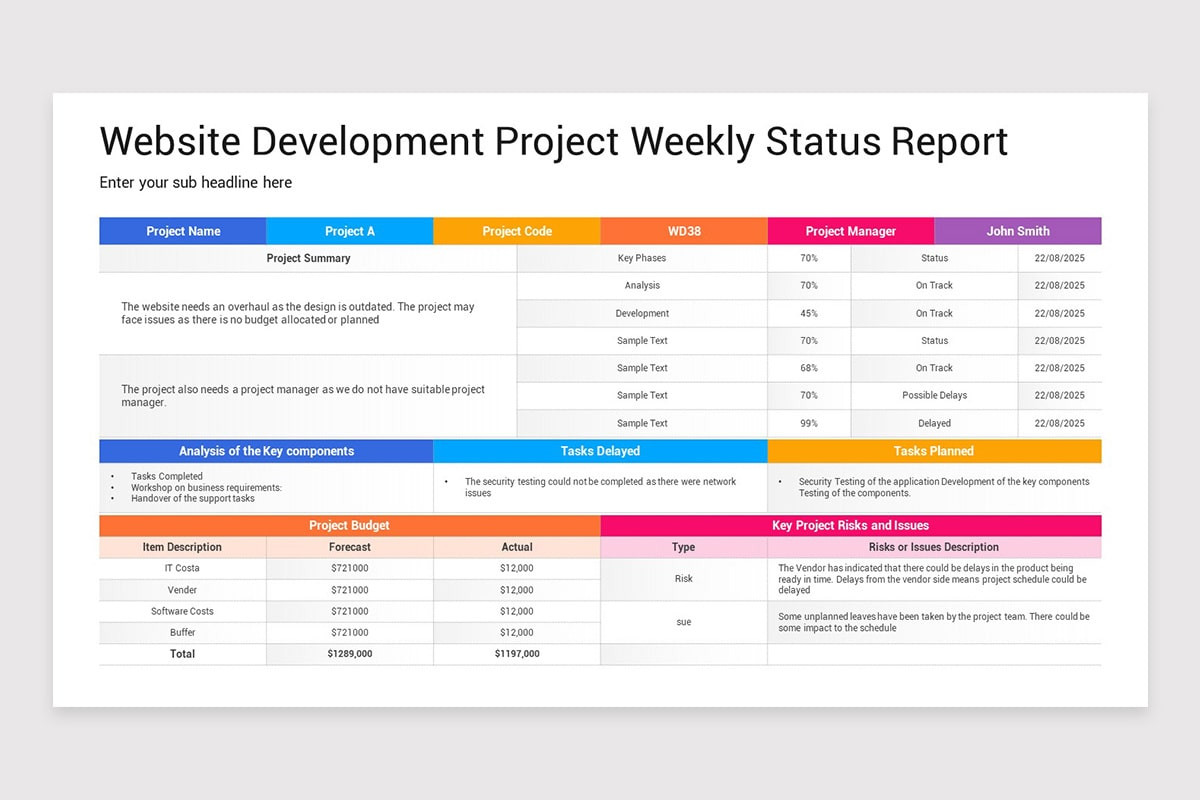Select the WD38 cell
1200x800 pixels.
(x=684, y=231)
